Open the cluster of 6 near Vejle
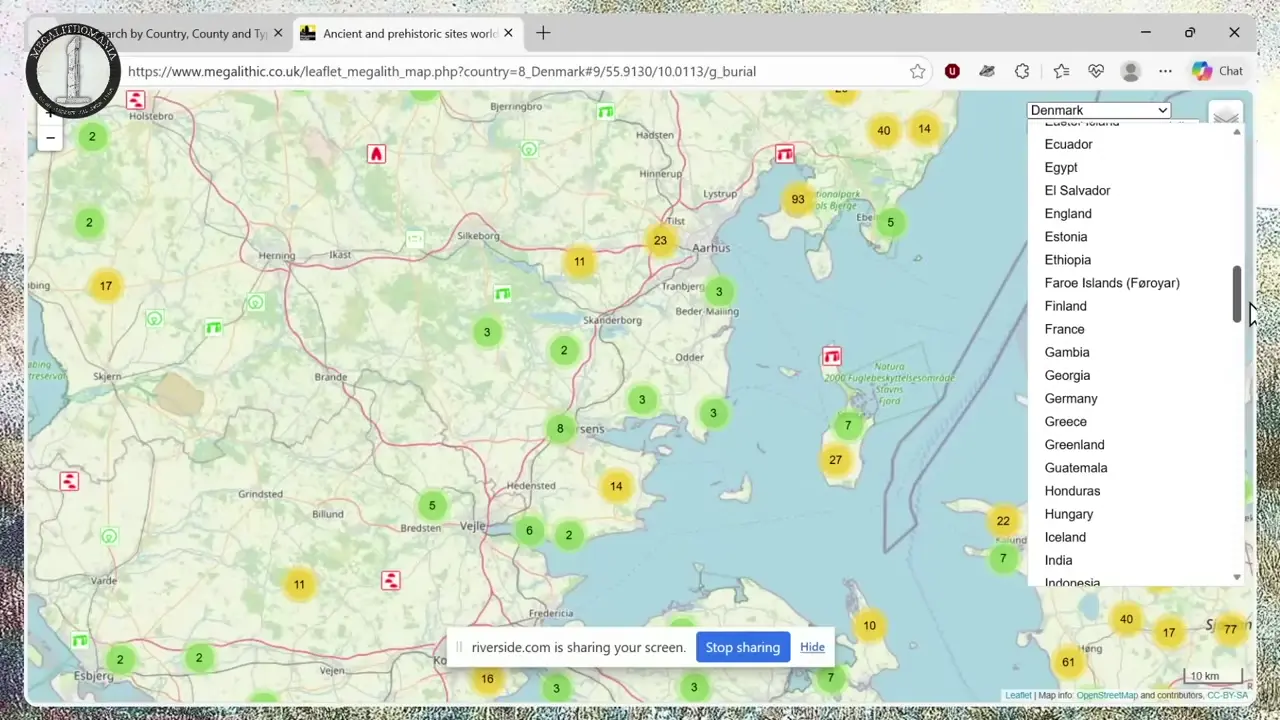1280x720 pixels. (529, 531)
